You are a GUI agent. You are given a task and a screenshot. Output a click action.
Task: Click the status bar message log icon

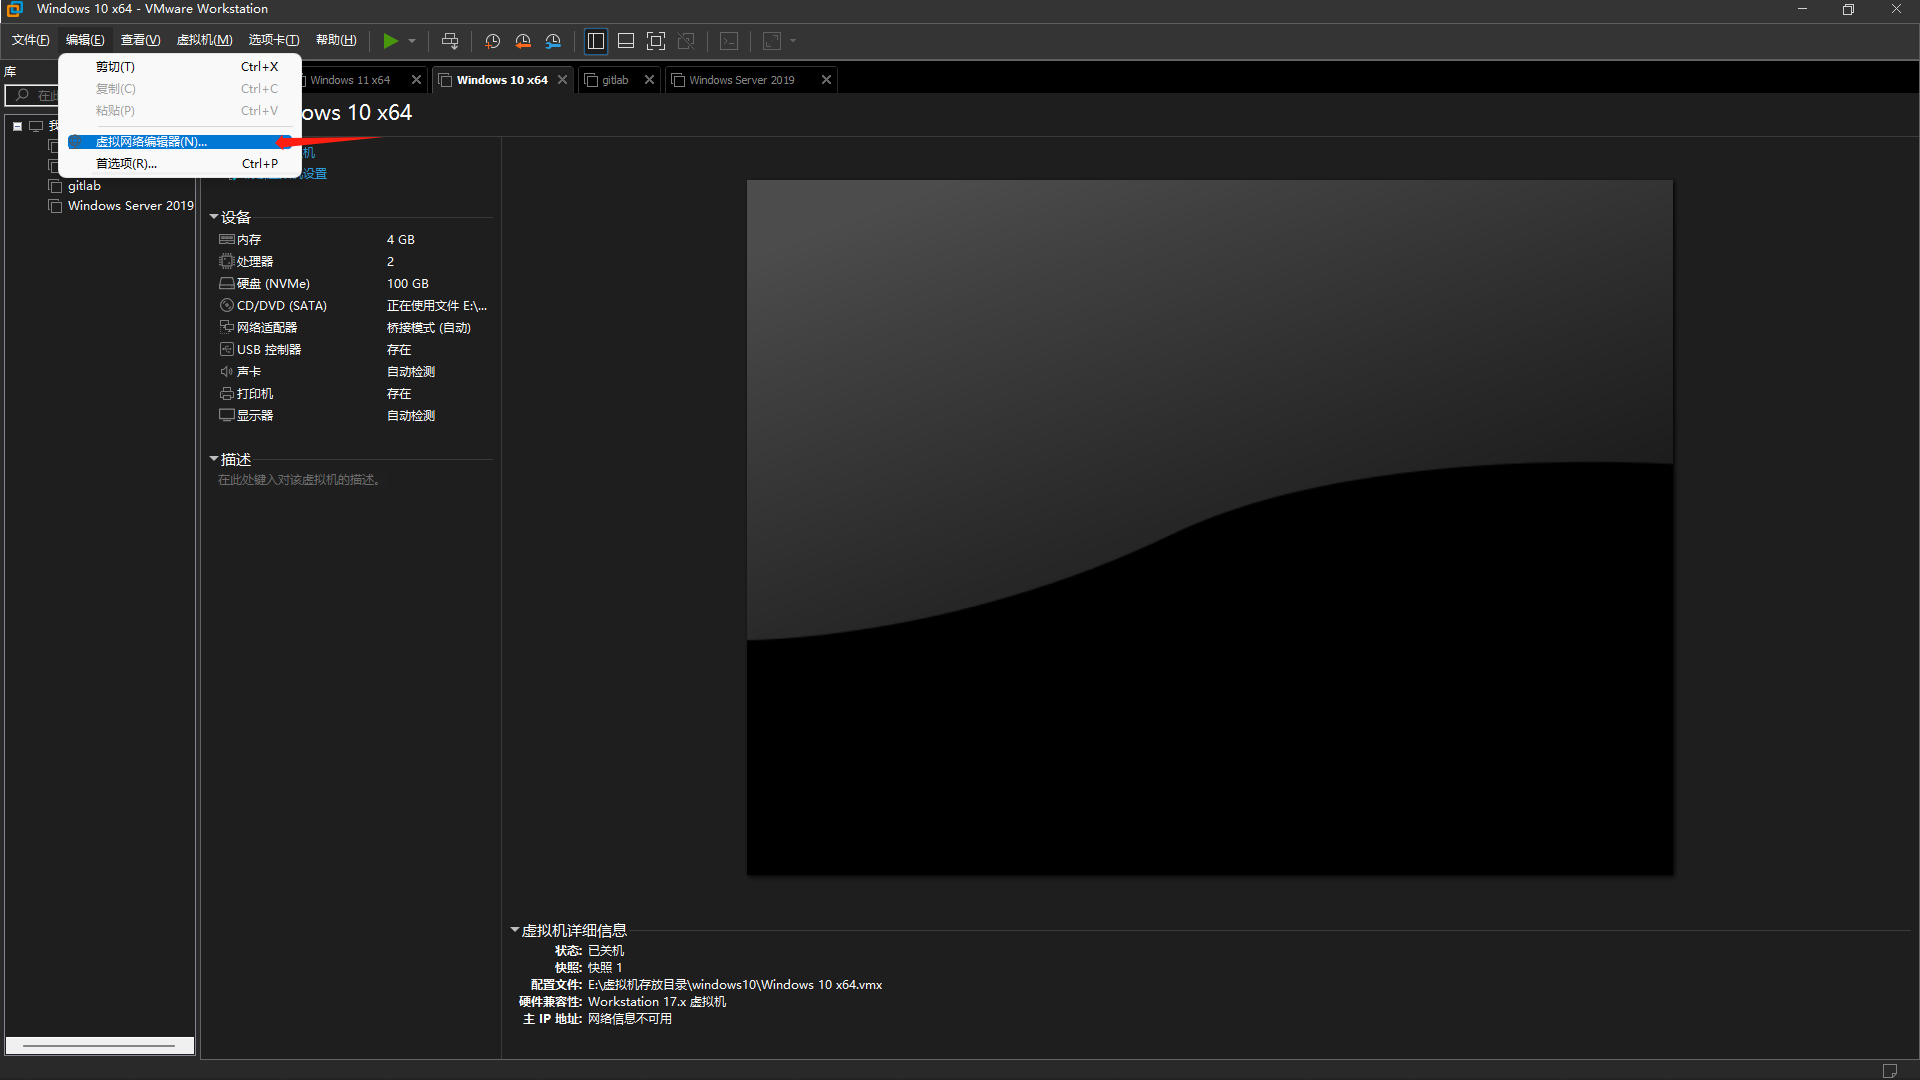(x=1890, y=1070)
